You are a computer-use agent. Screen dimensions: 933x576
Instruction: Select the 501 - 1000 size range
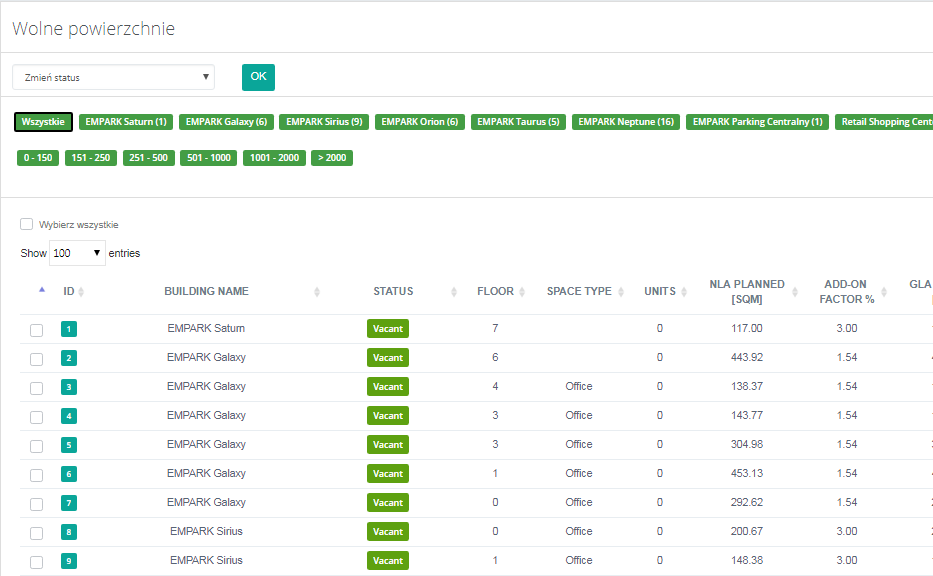pyautogui.click(x=209, y=158)
